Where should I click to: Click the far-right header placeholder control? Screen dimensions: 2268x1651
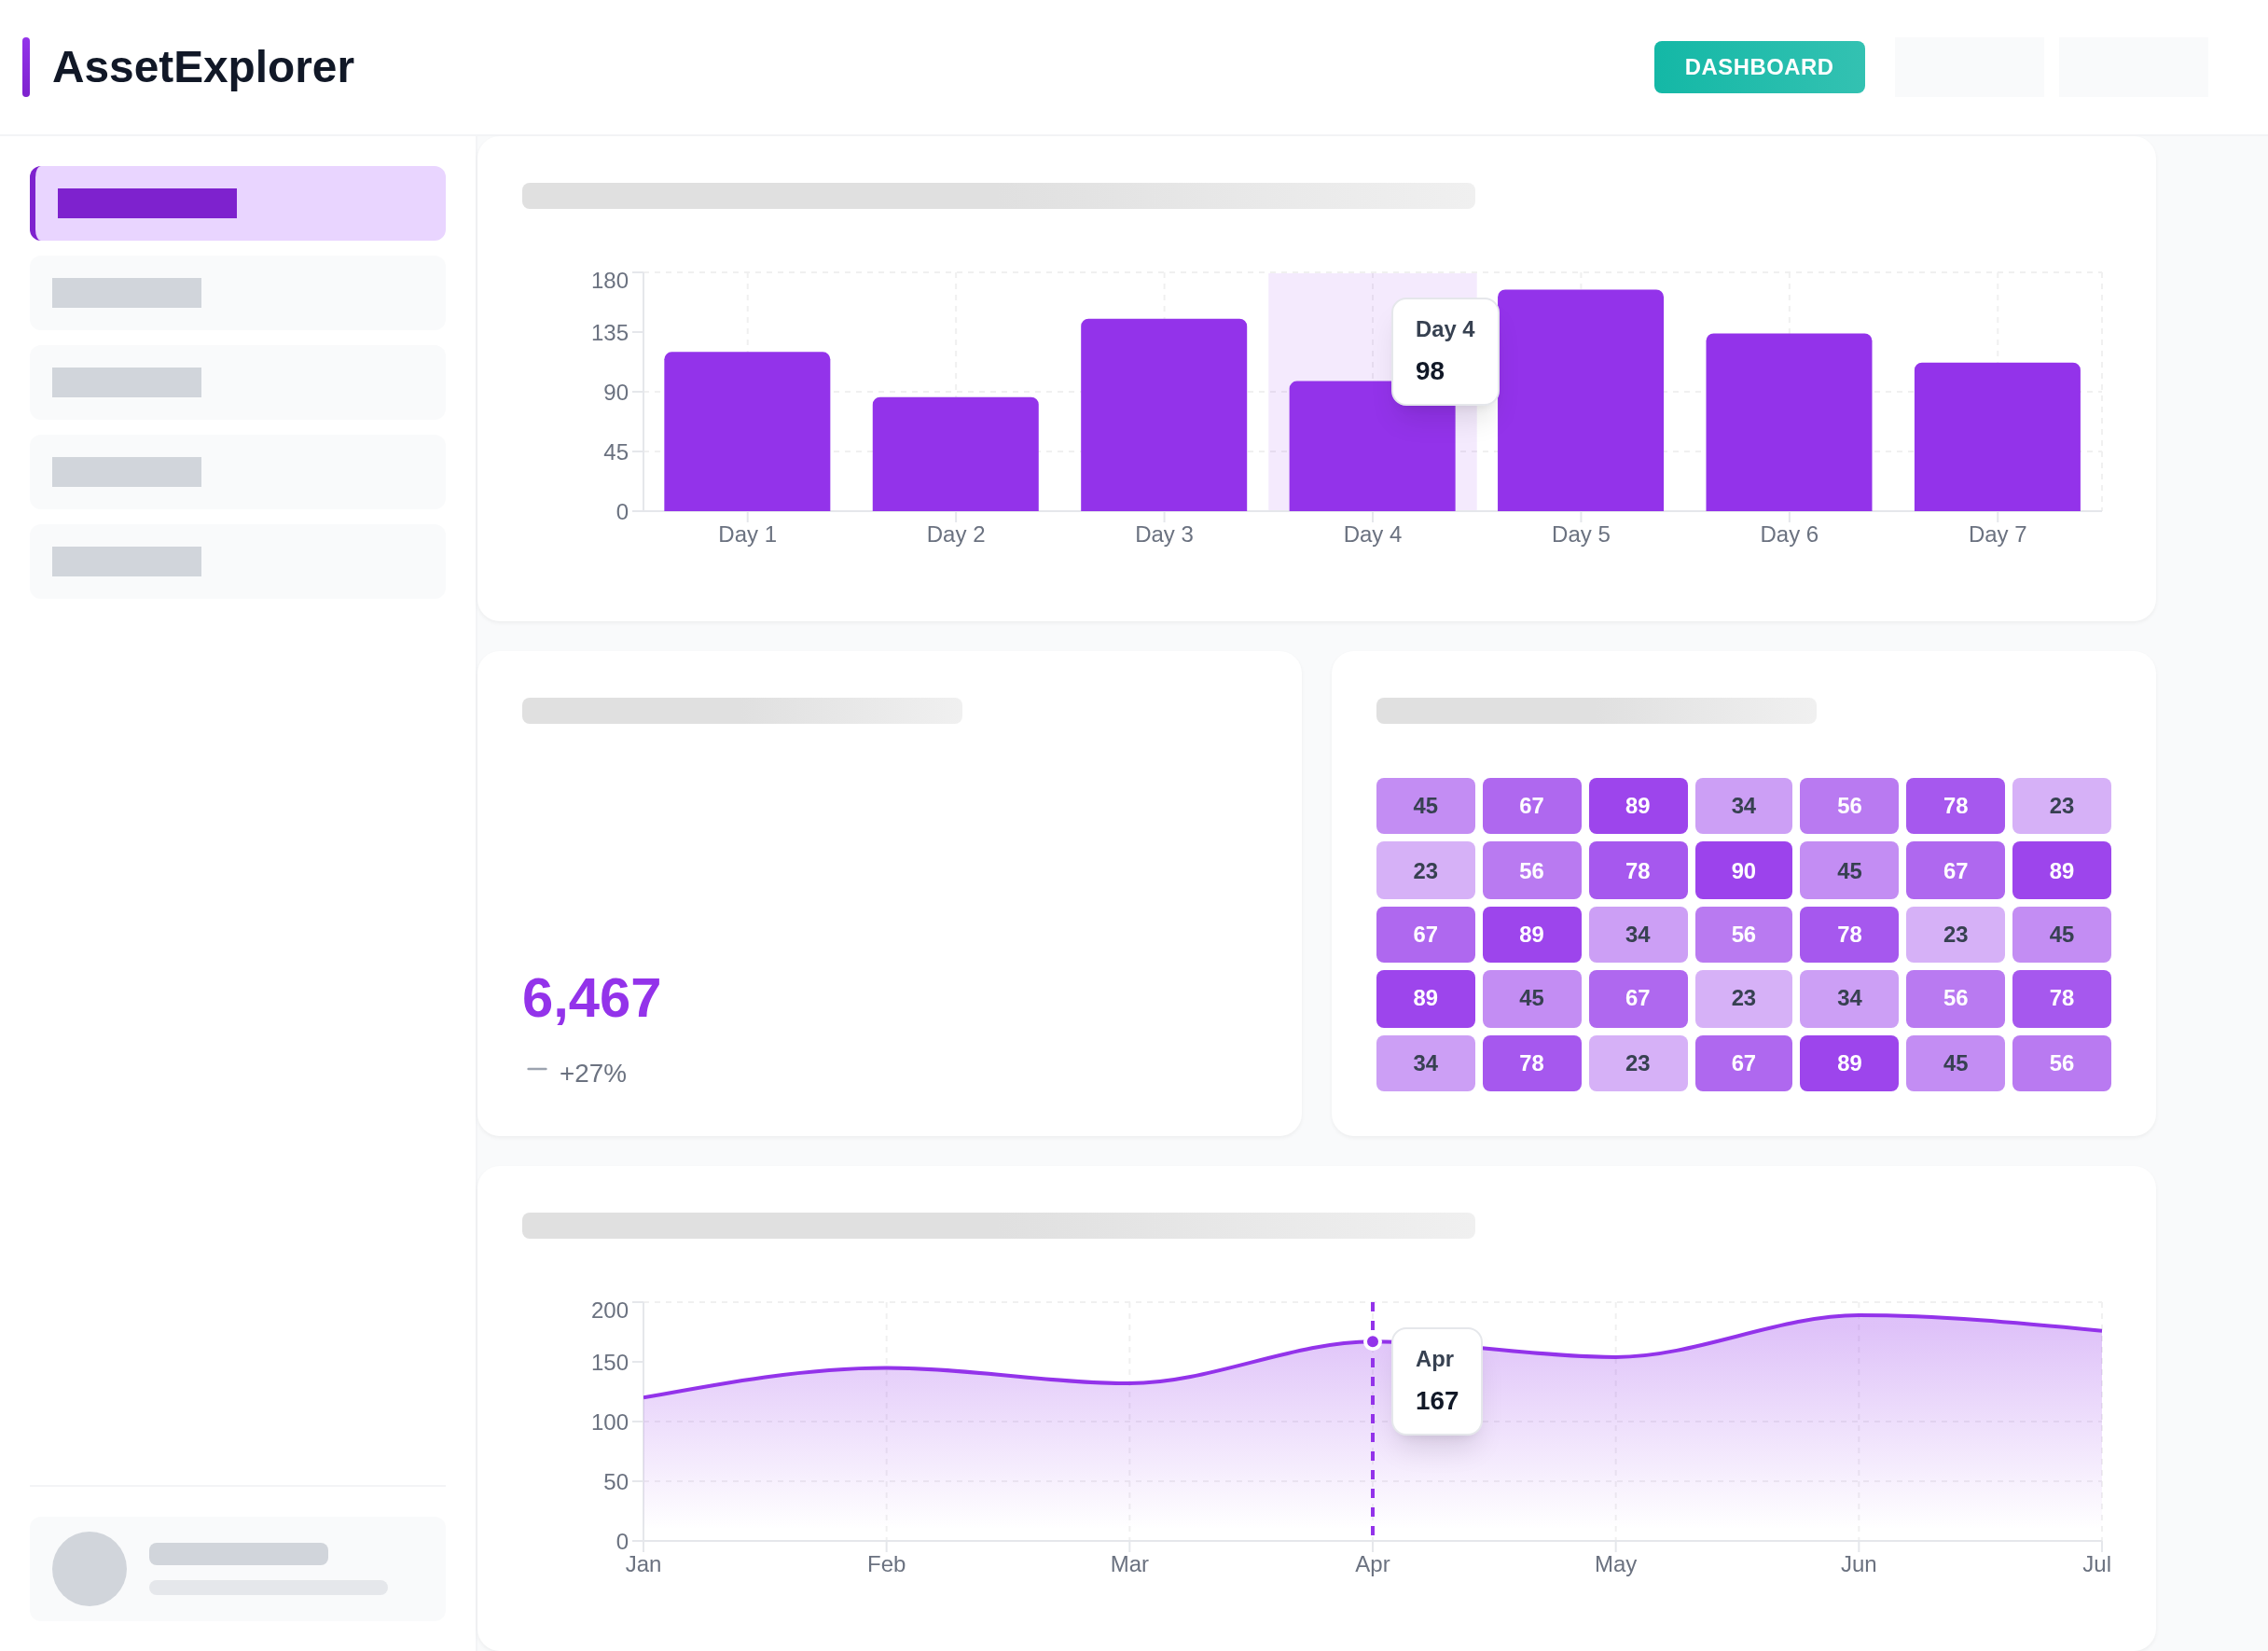(2134, 66)
